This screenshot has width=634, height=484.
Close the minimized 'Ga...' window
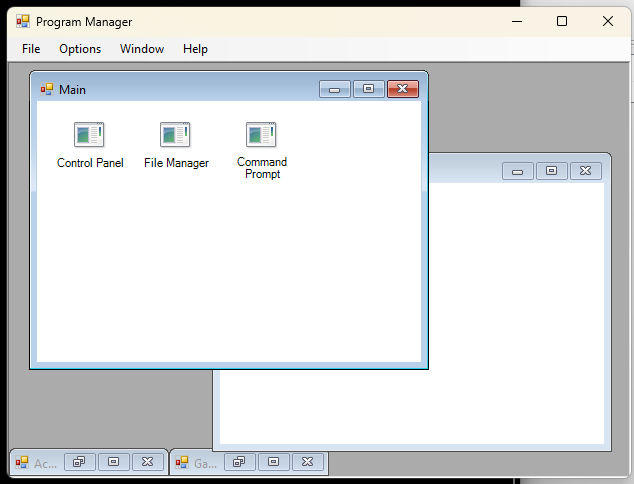point(308,462)
